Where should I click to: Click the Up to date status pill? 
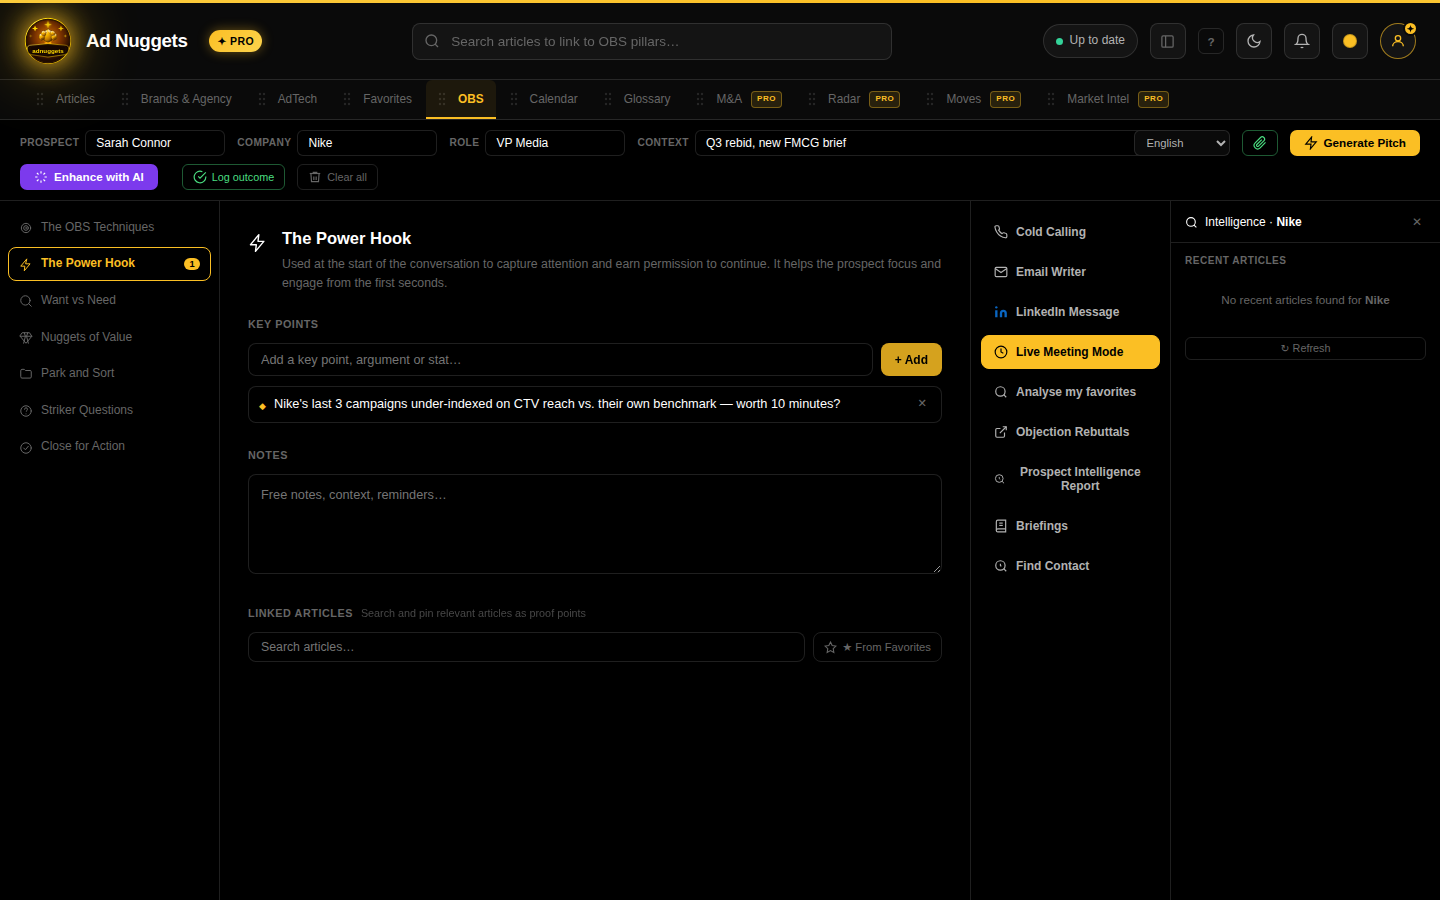1090,41
